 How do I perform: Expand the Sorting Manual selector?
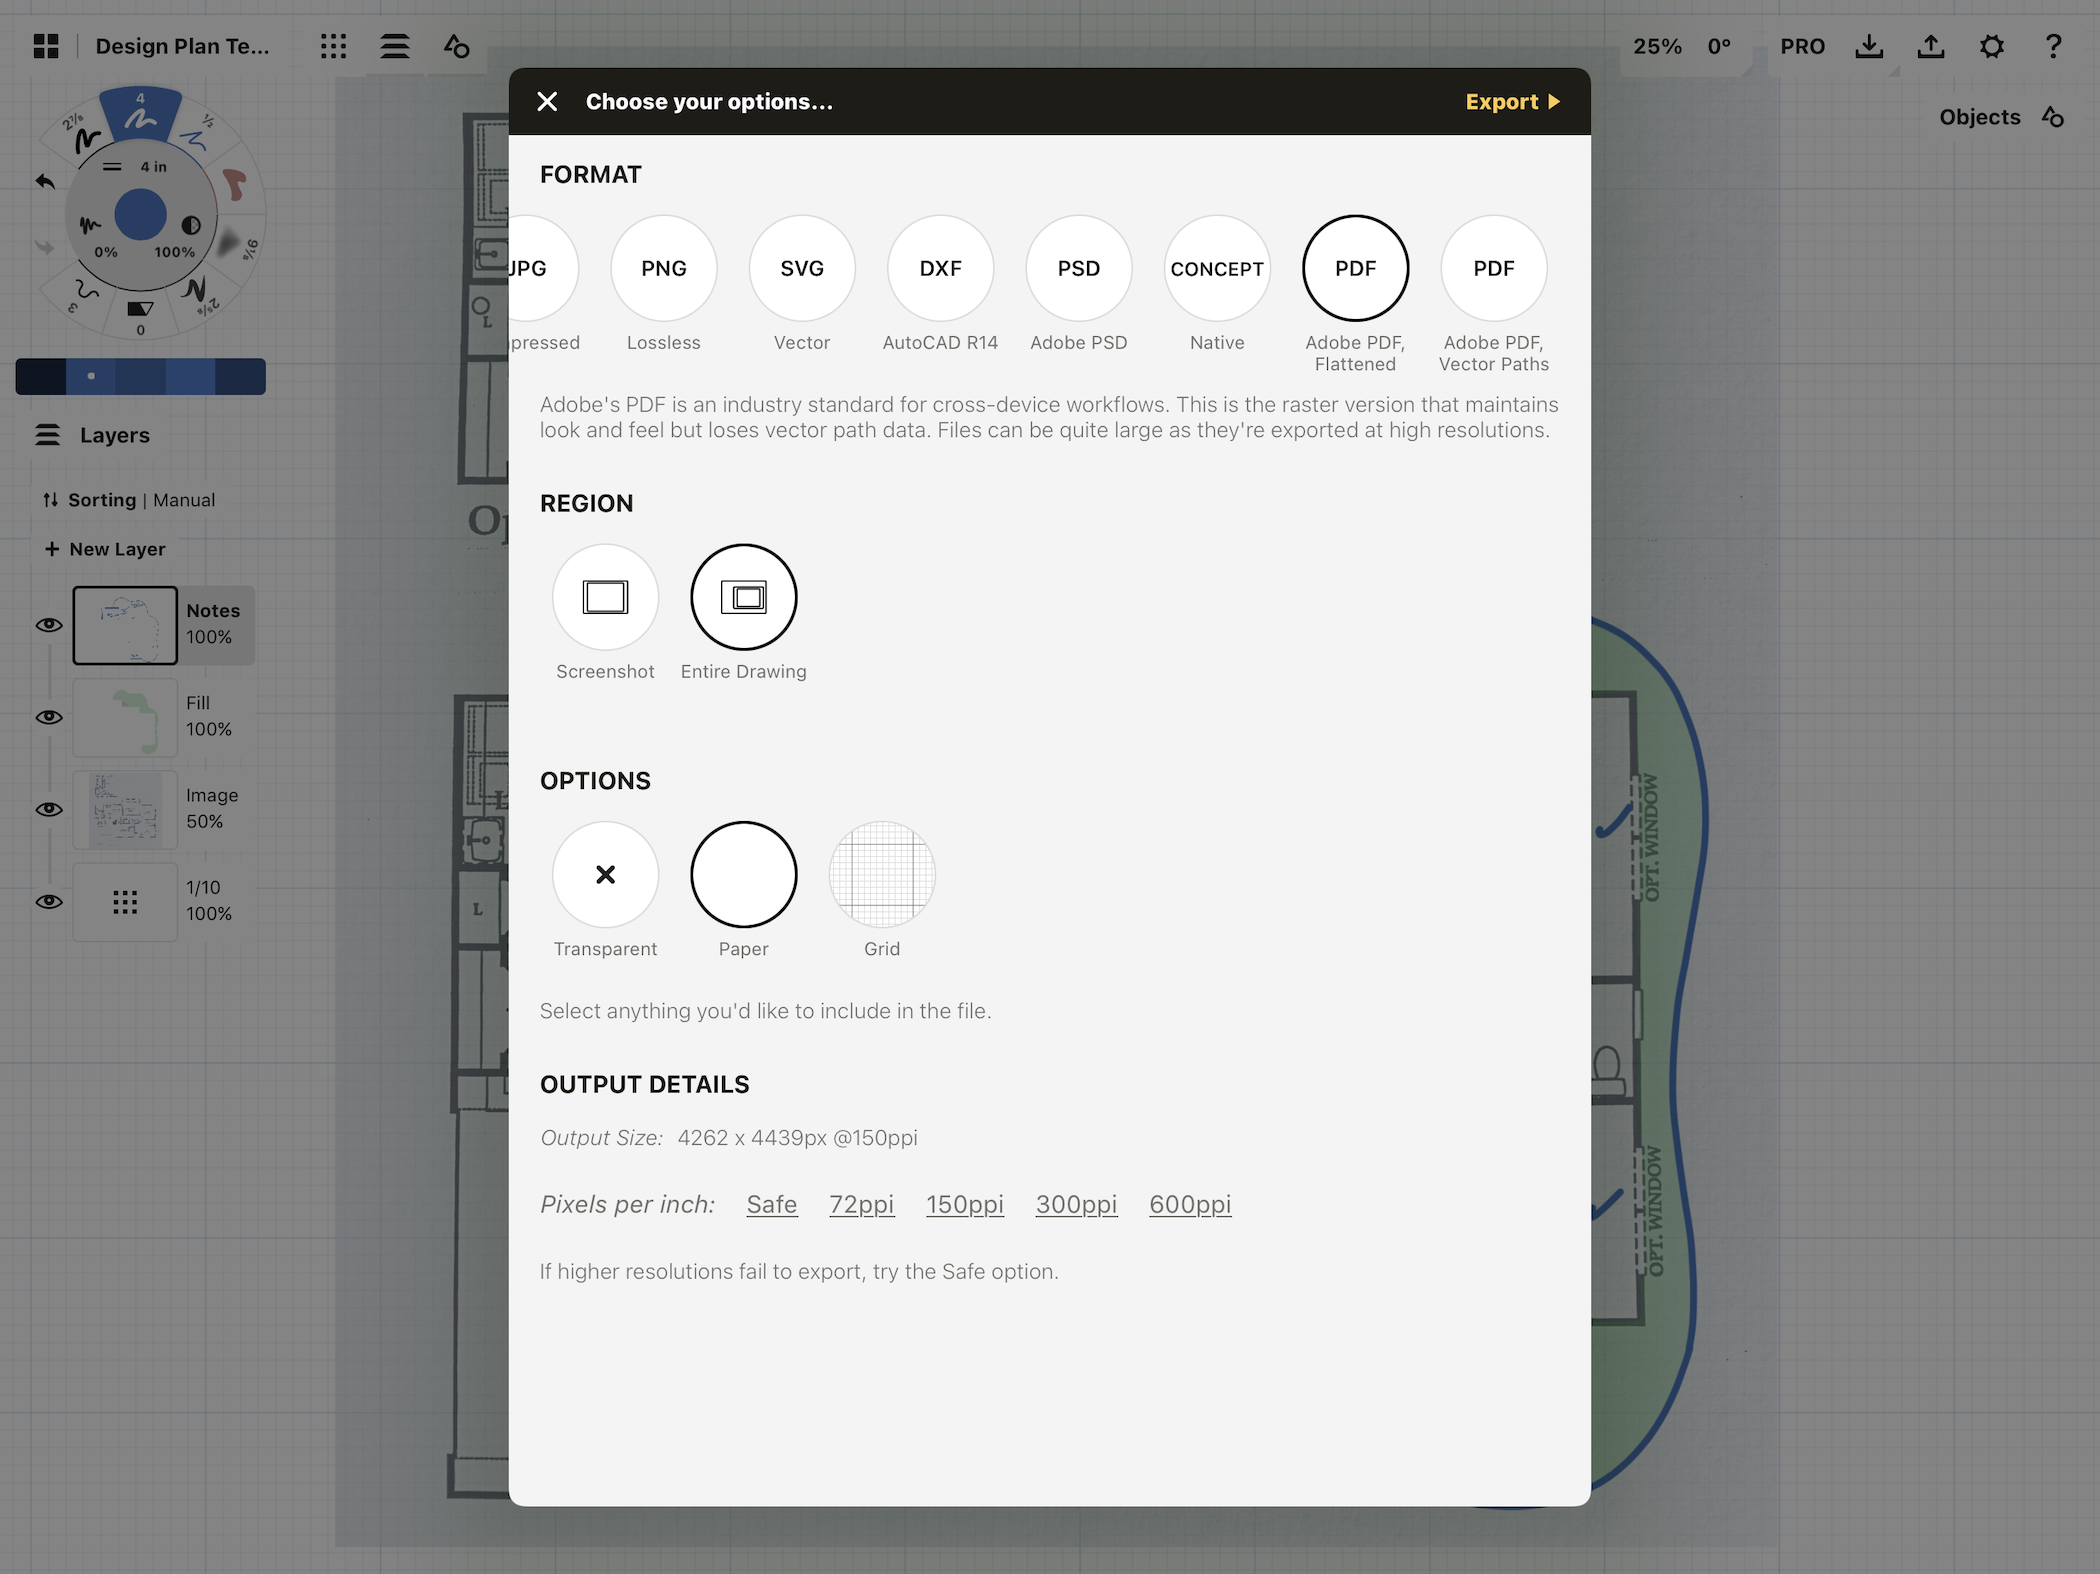pos(130,500)
